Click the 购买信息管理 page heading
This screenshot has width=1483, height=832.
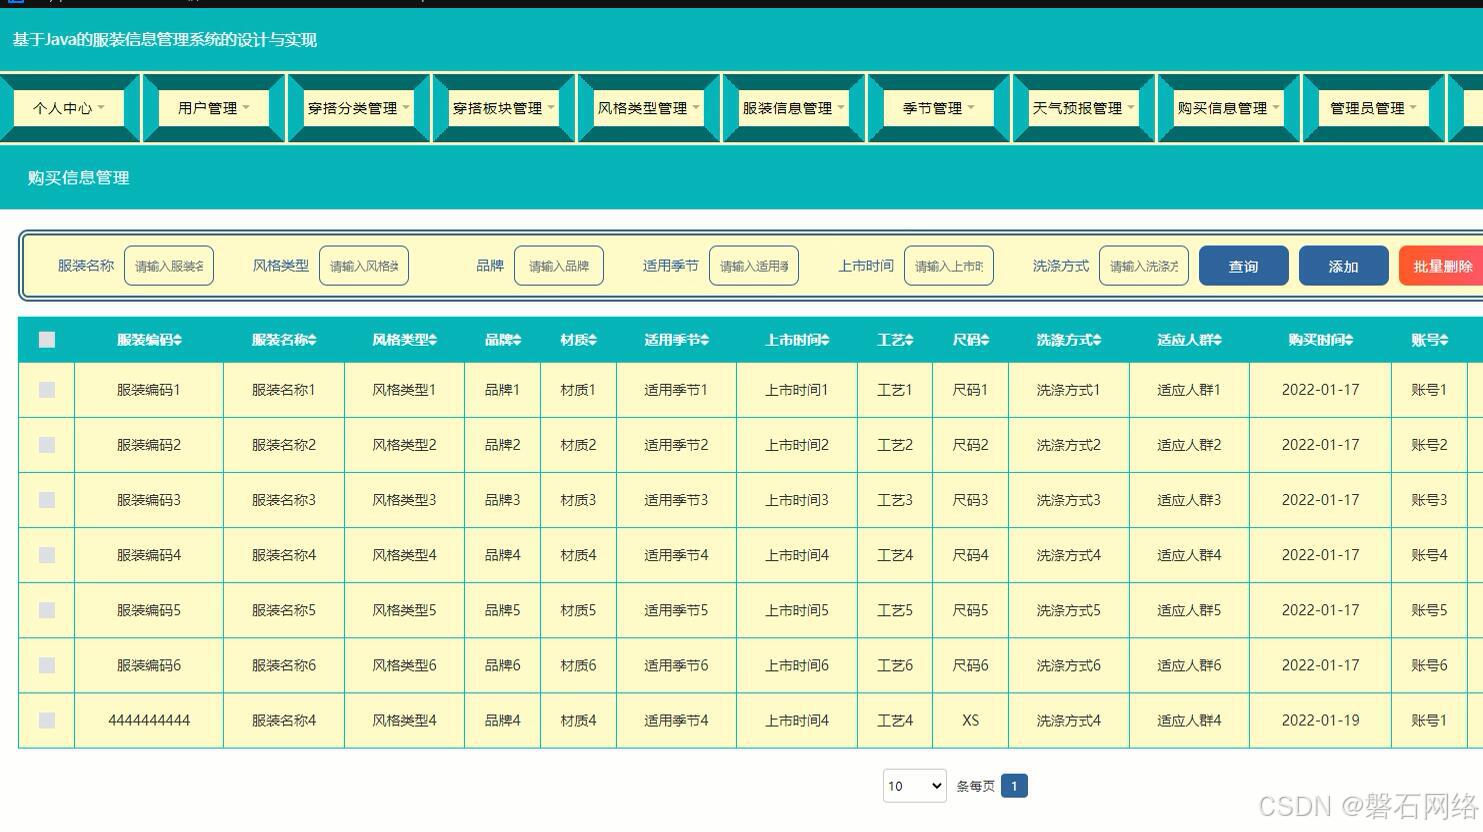point(79,178)
